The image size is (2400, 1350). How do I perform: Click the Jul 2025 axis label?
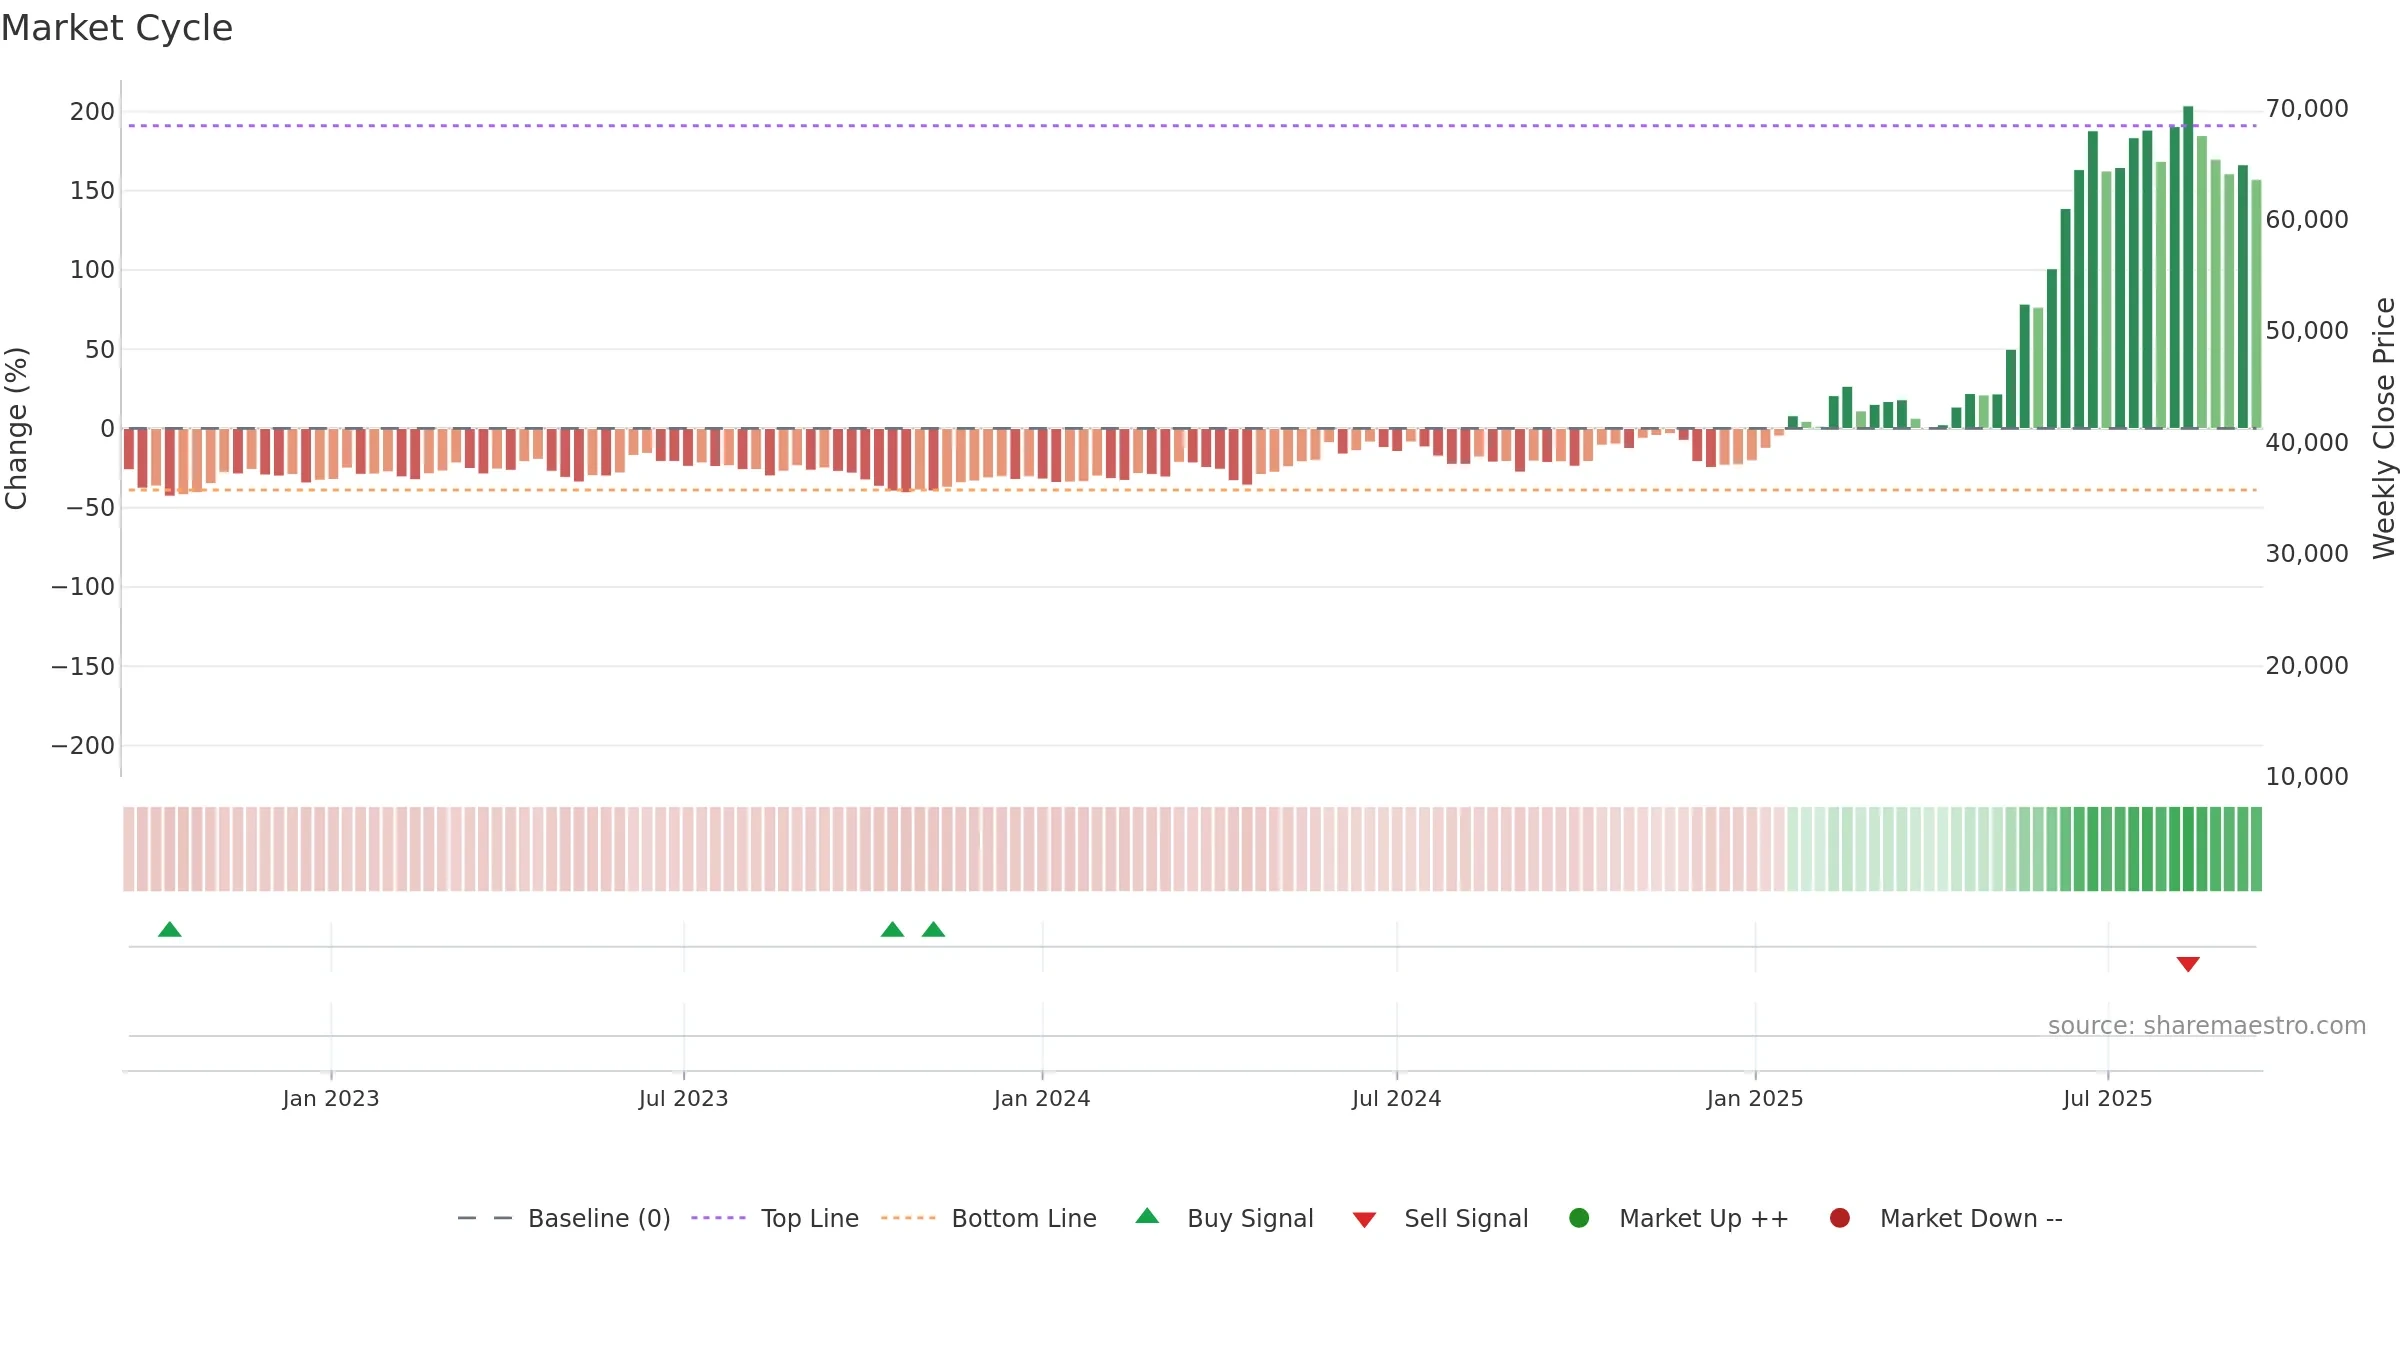[x=2108, y=1099]
